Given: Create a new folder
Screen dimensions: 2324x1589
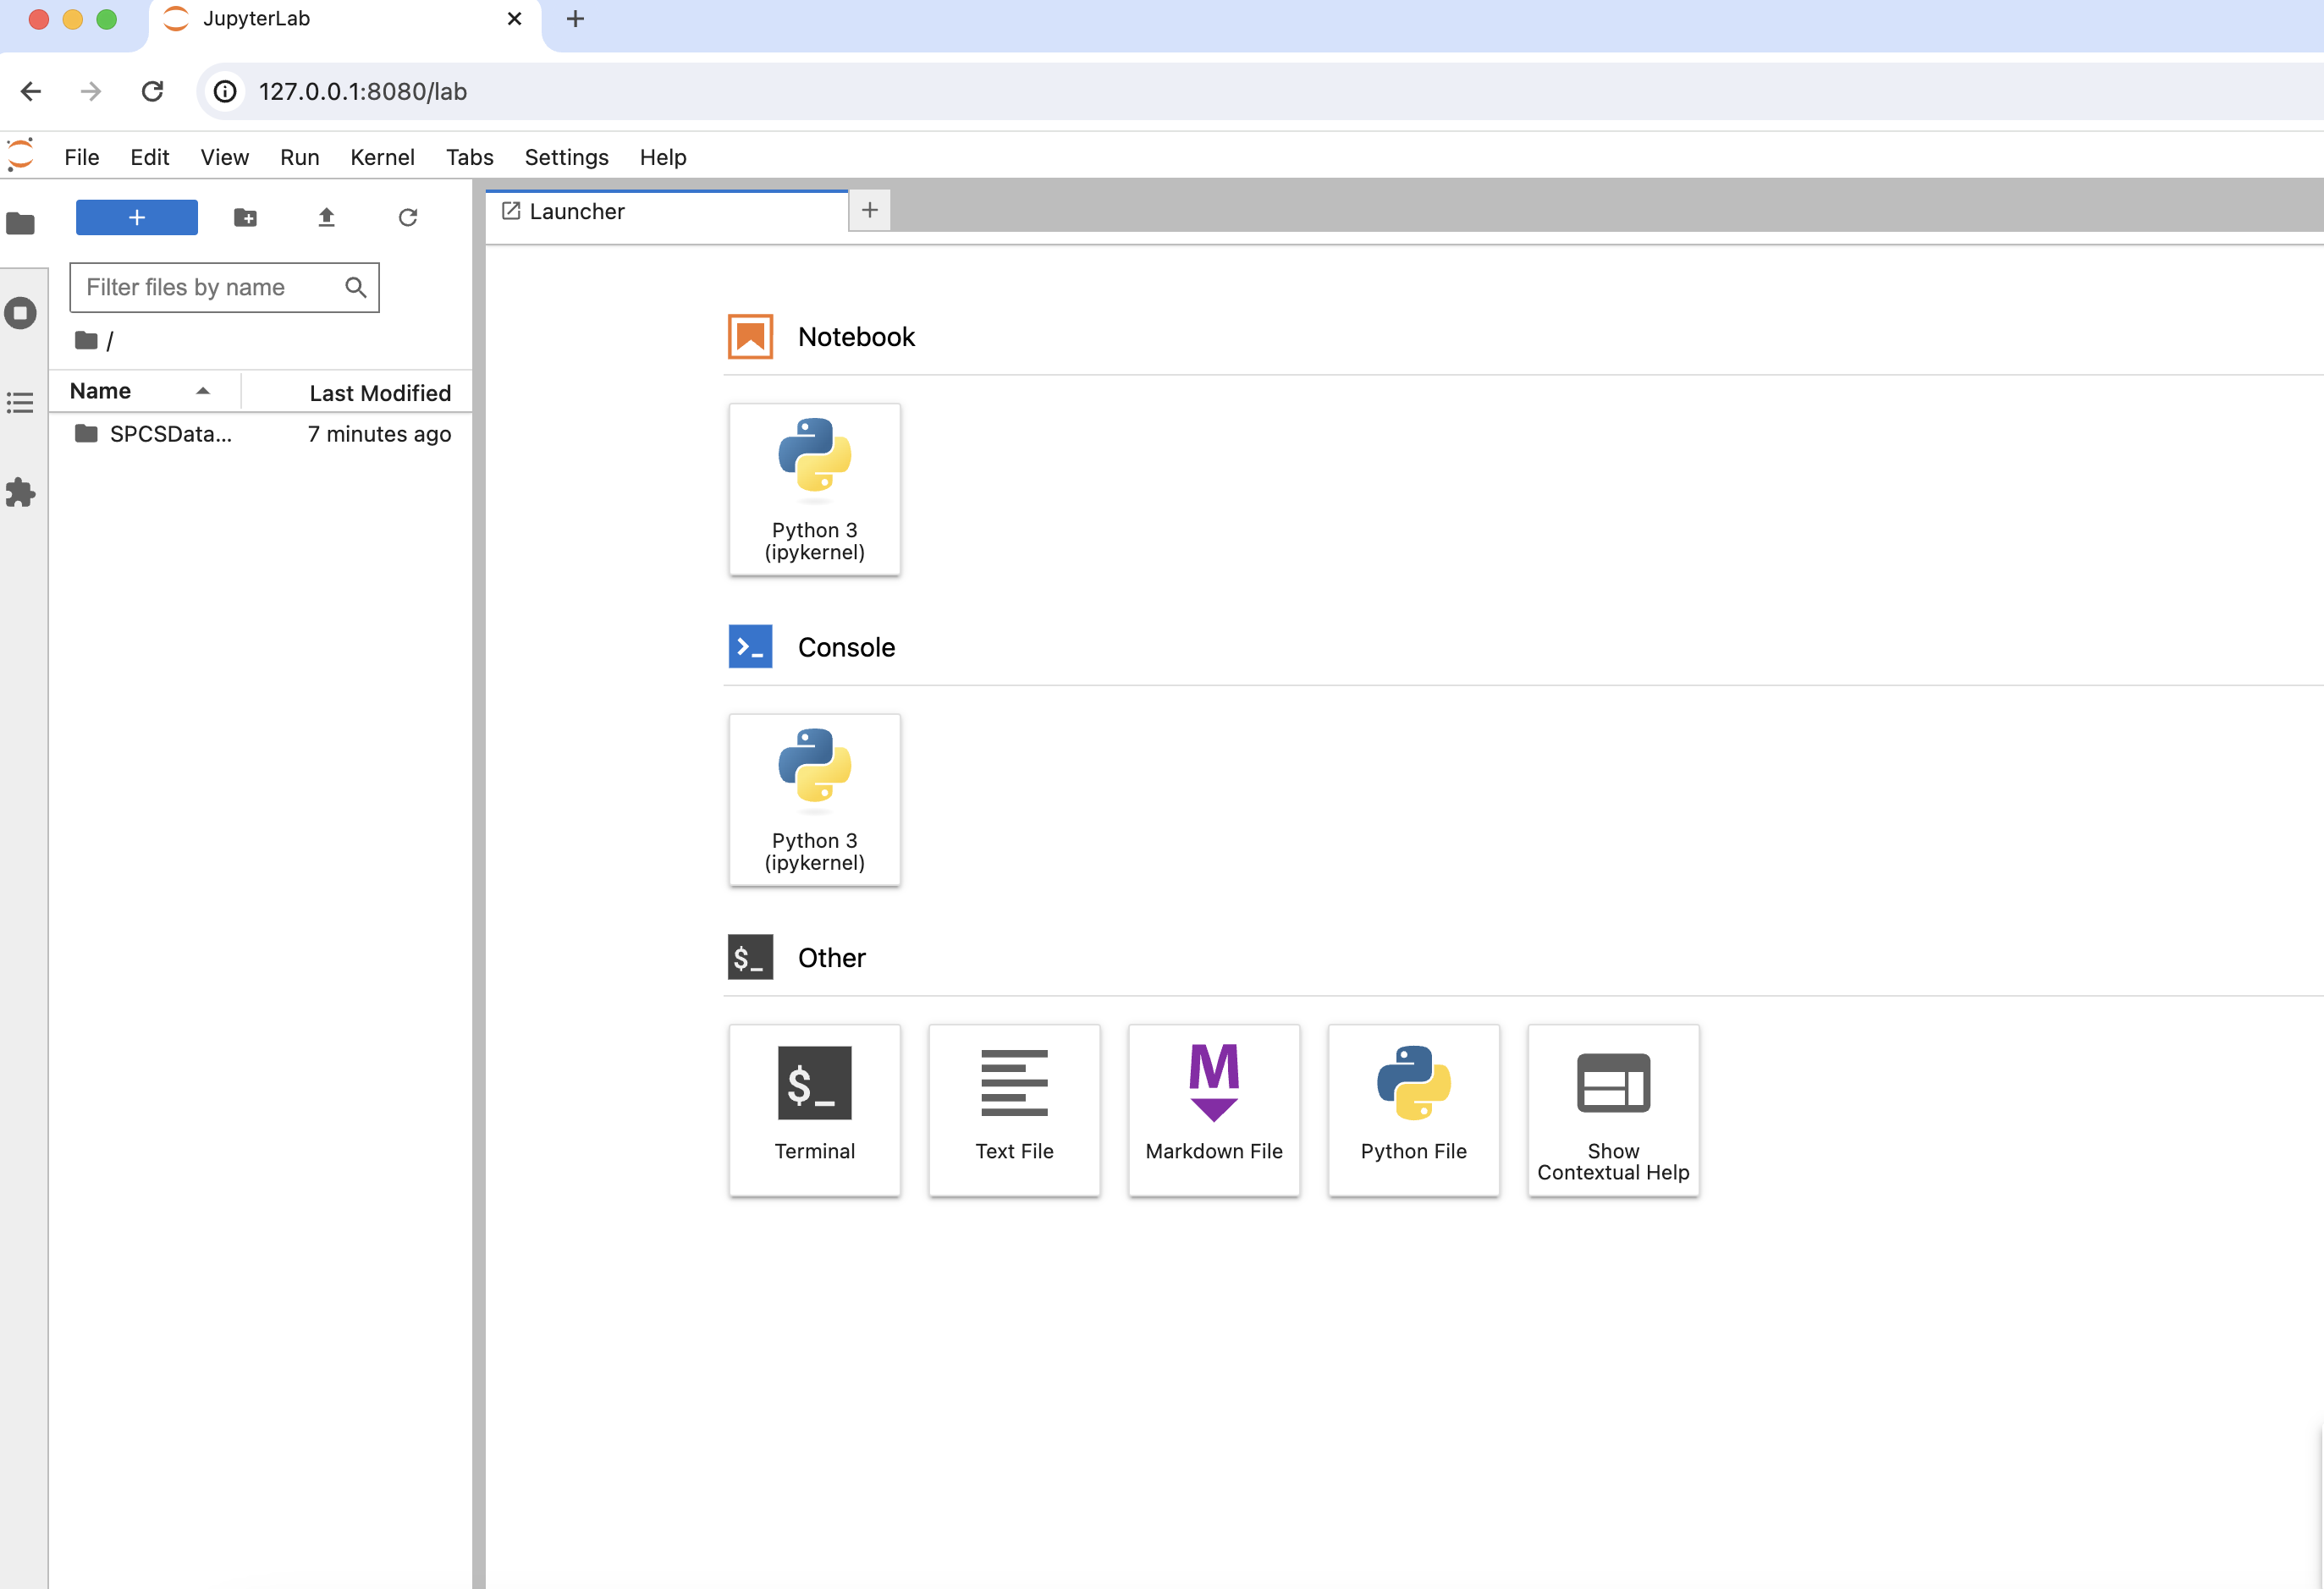Looking at the screenshot, I should 245,217.
